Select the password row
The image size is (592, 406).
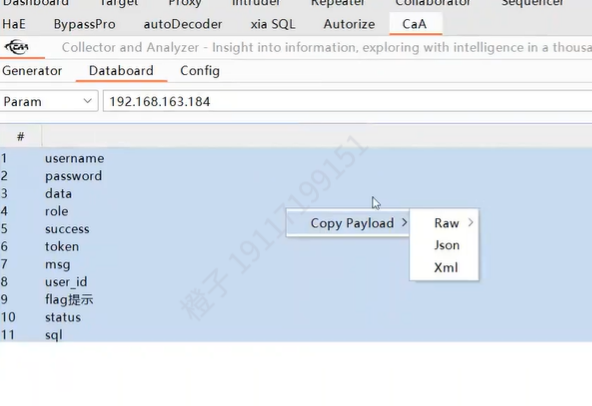(296, 176)
